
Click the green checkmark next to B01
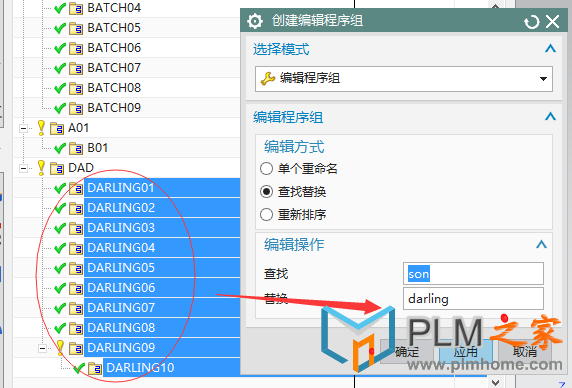60,148
